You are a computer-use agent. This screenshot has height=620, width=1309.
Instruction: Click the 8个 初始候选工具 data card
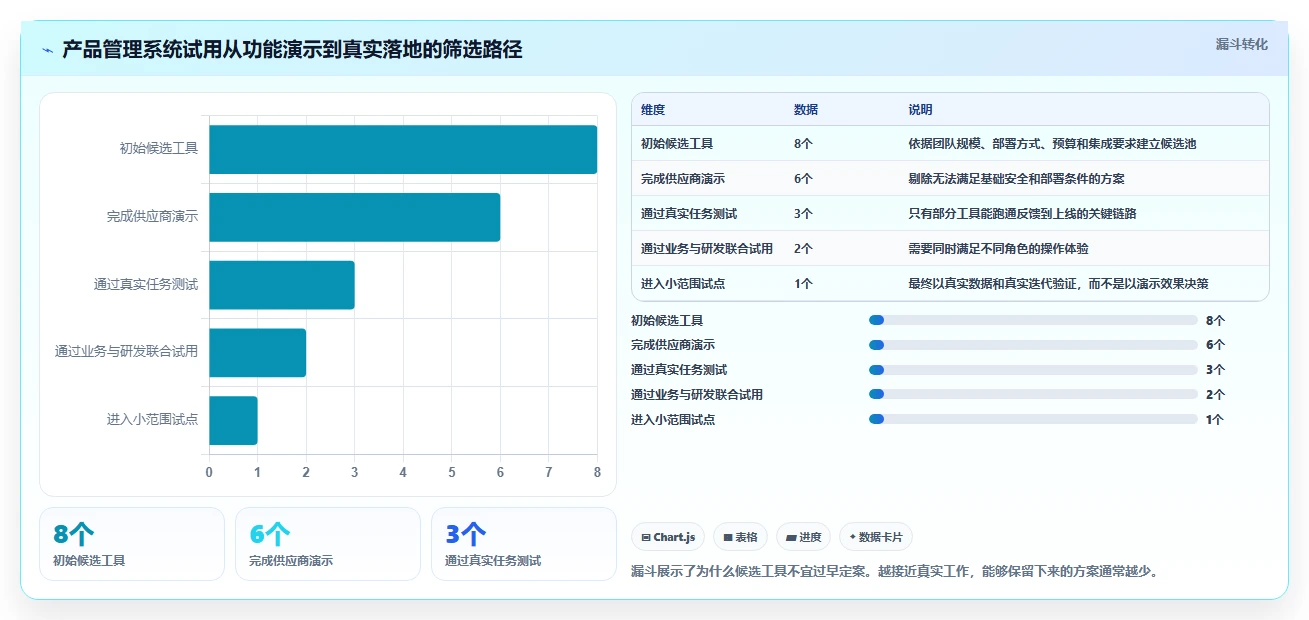click(132, 544)
